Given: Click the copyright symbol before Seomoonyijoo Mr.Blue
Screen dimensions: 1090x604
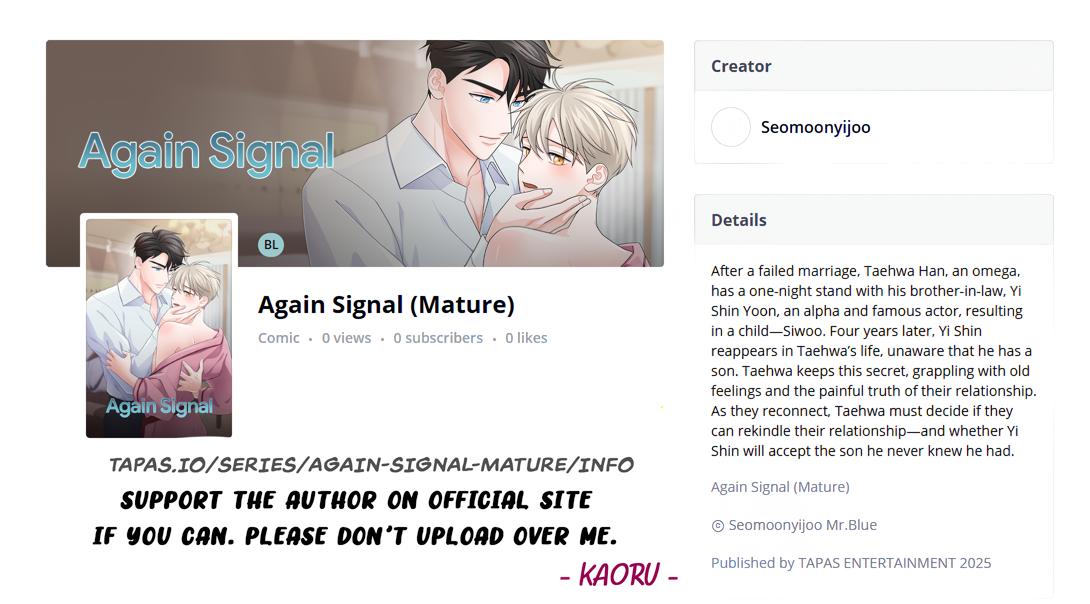Looking at the screenshot, I should click(x=717, y=526).
